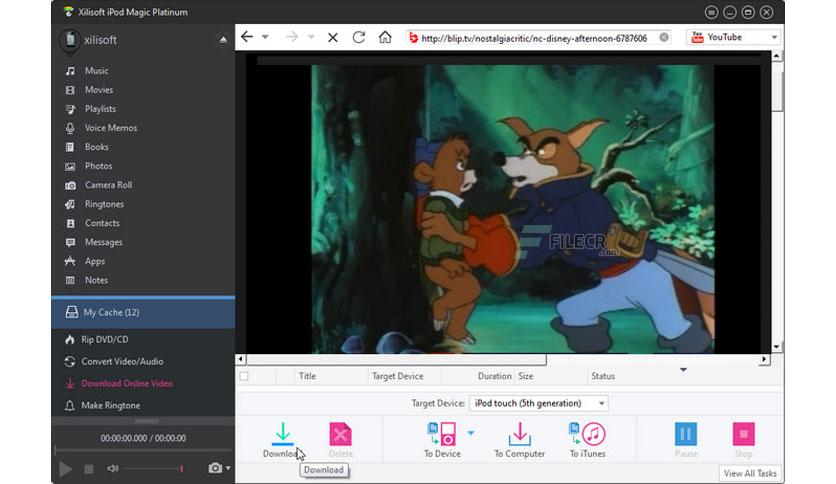Open the Music category in sidebar
Screen dimensions: 836x484
[x=96, y=70]
